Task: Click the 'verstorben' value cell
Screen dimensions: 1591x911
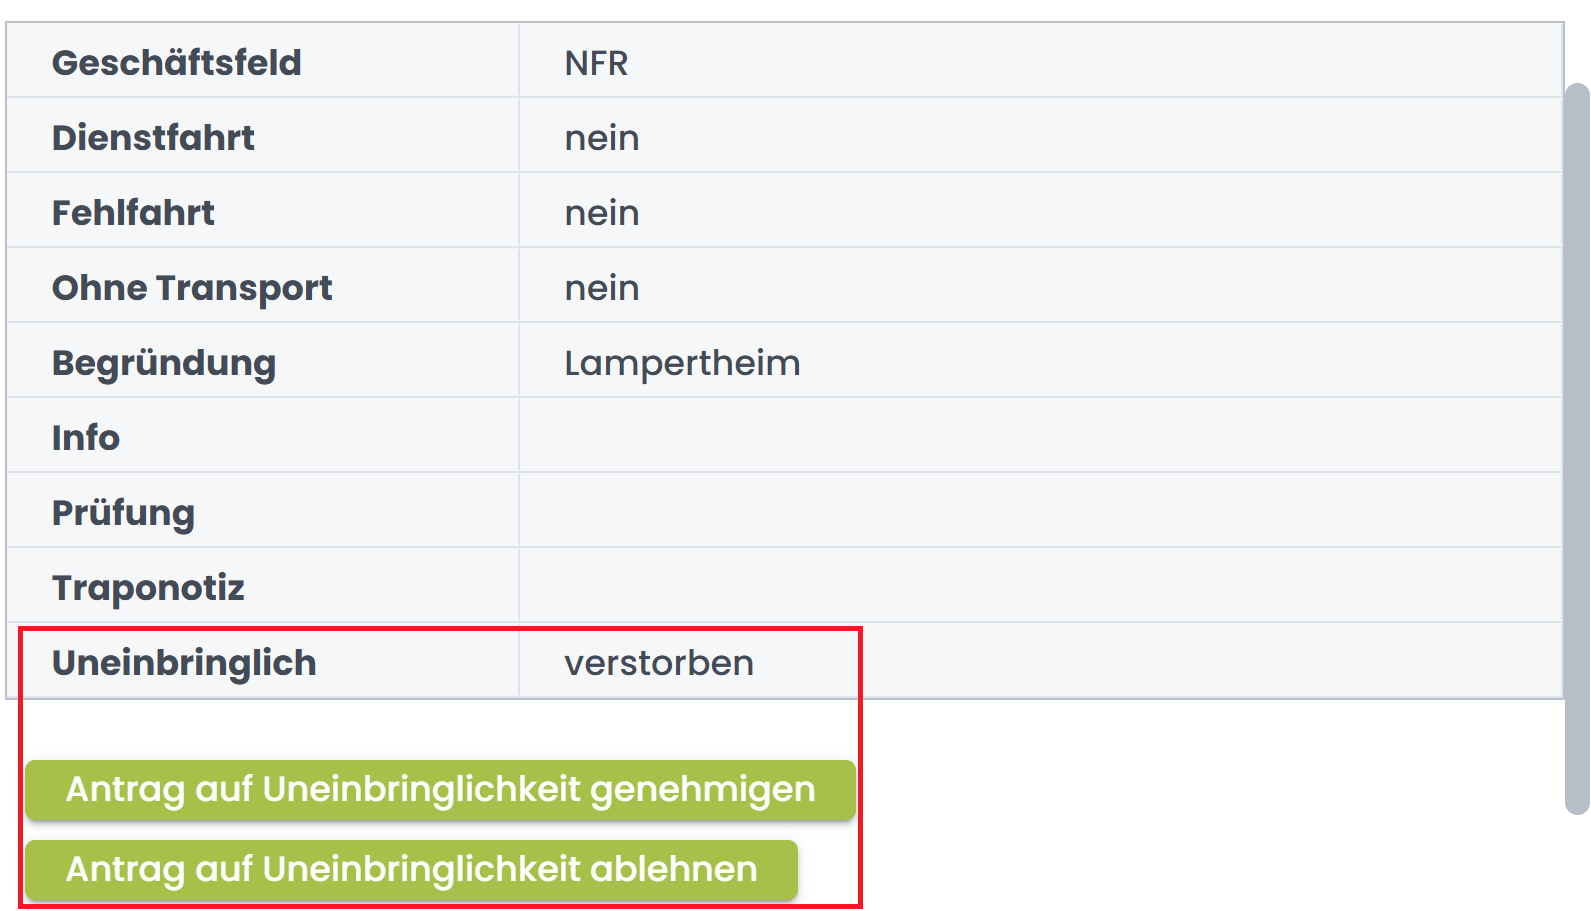Action: [659, 662]
